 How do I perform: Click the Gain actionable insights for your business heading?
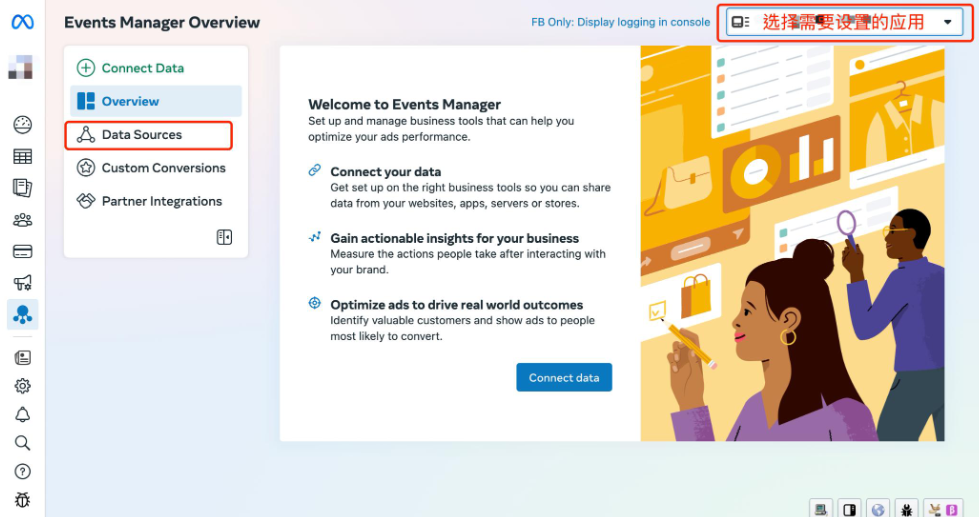pyautogui.click(x=455, y=239)
